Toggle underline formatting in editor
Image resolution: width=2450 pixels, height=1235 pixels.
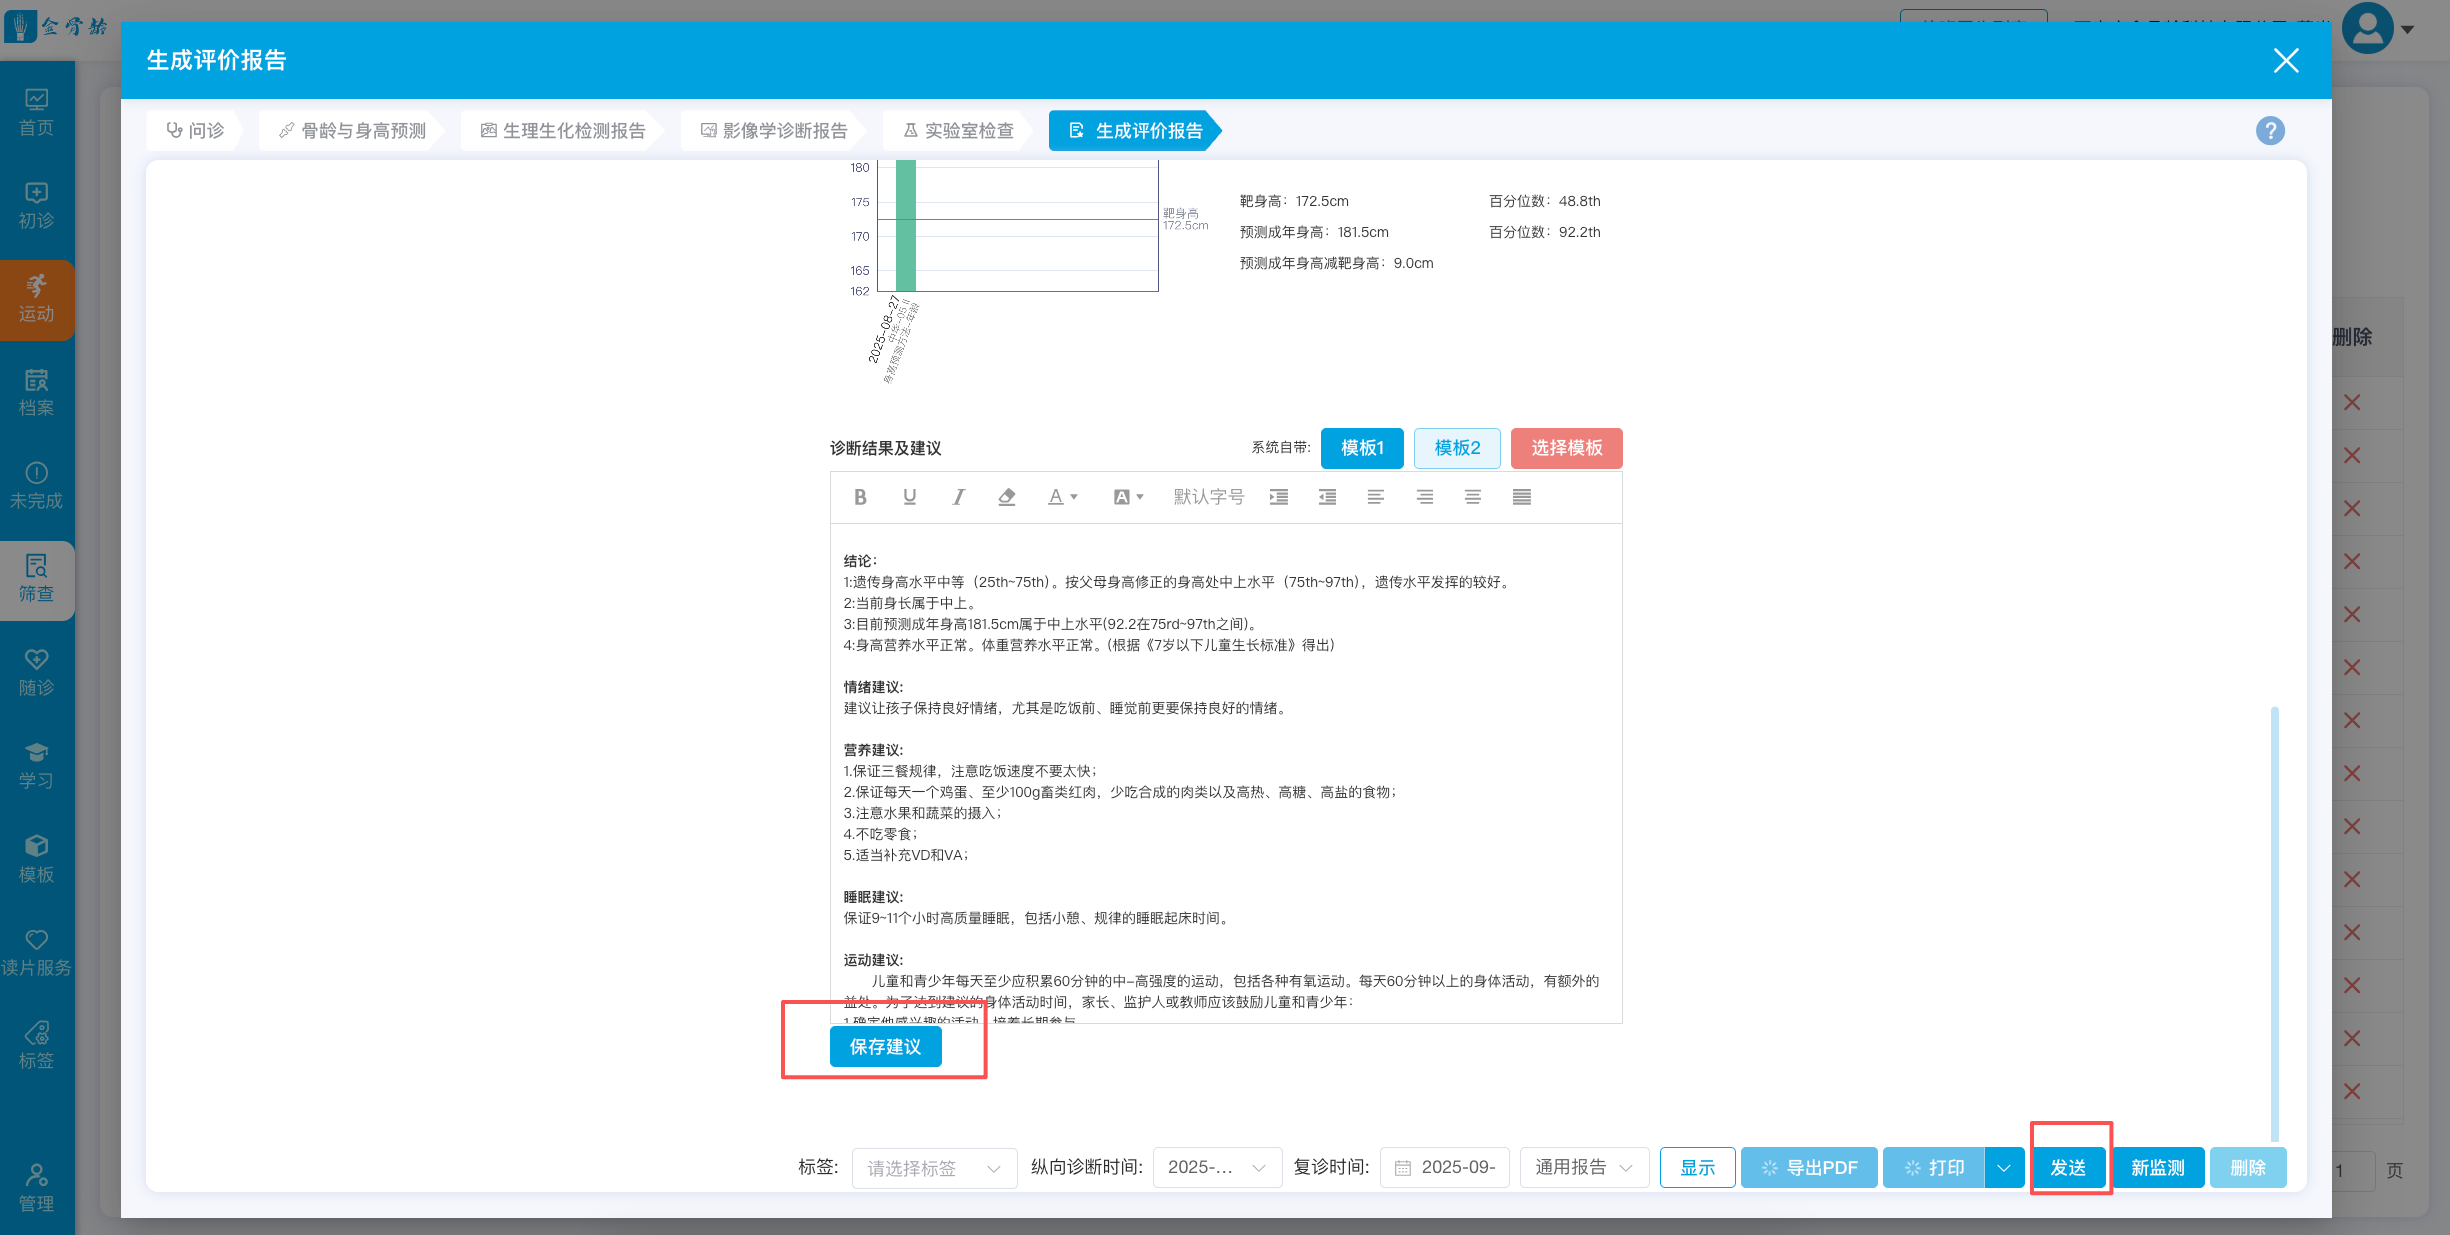click(909, 497)
